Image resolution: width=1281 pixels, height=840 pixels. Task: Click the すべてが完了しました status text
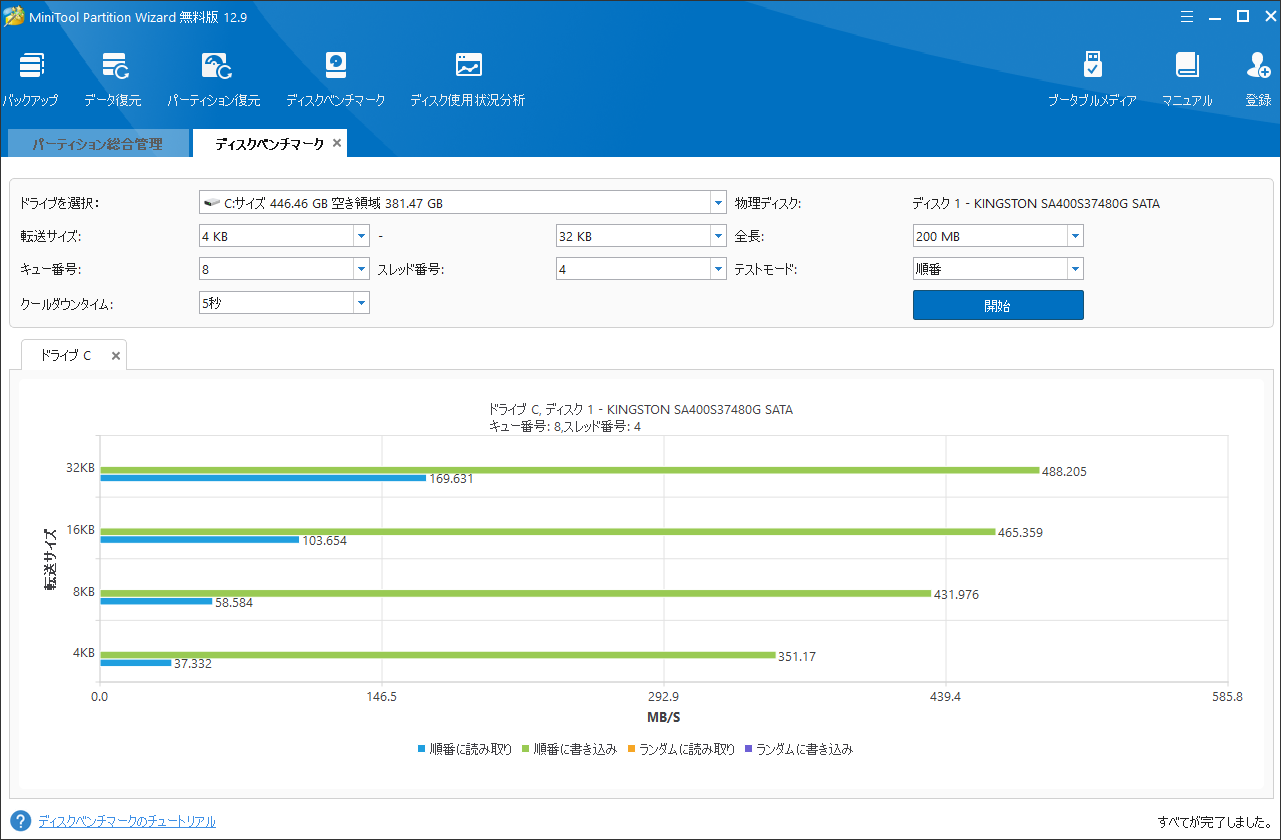click(1214, 822)
